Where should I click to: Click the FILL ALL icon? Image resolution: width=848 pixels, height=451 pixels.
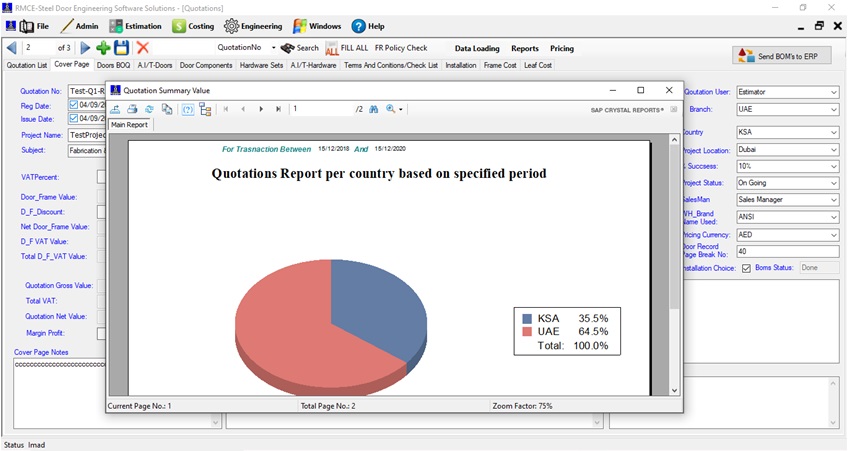(332, 49)
